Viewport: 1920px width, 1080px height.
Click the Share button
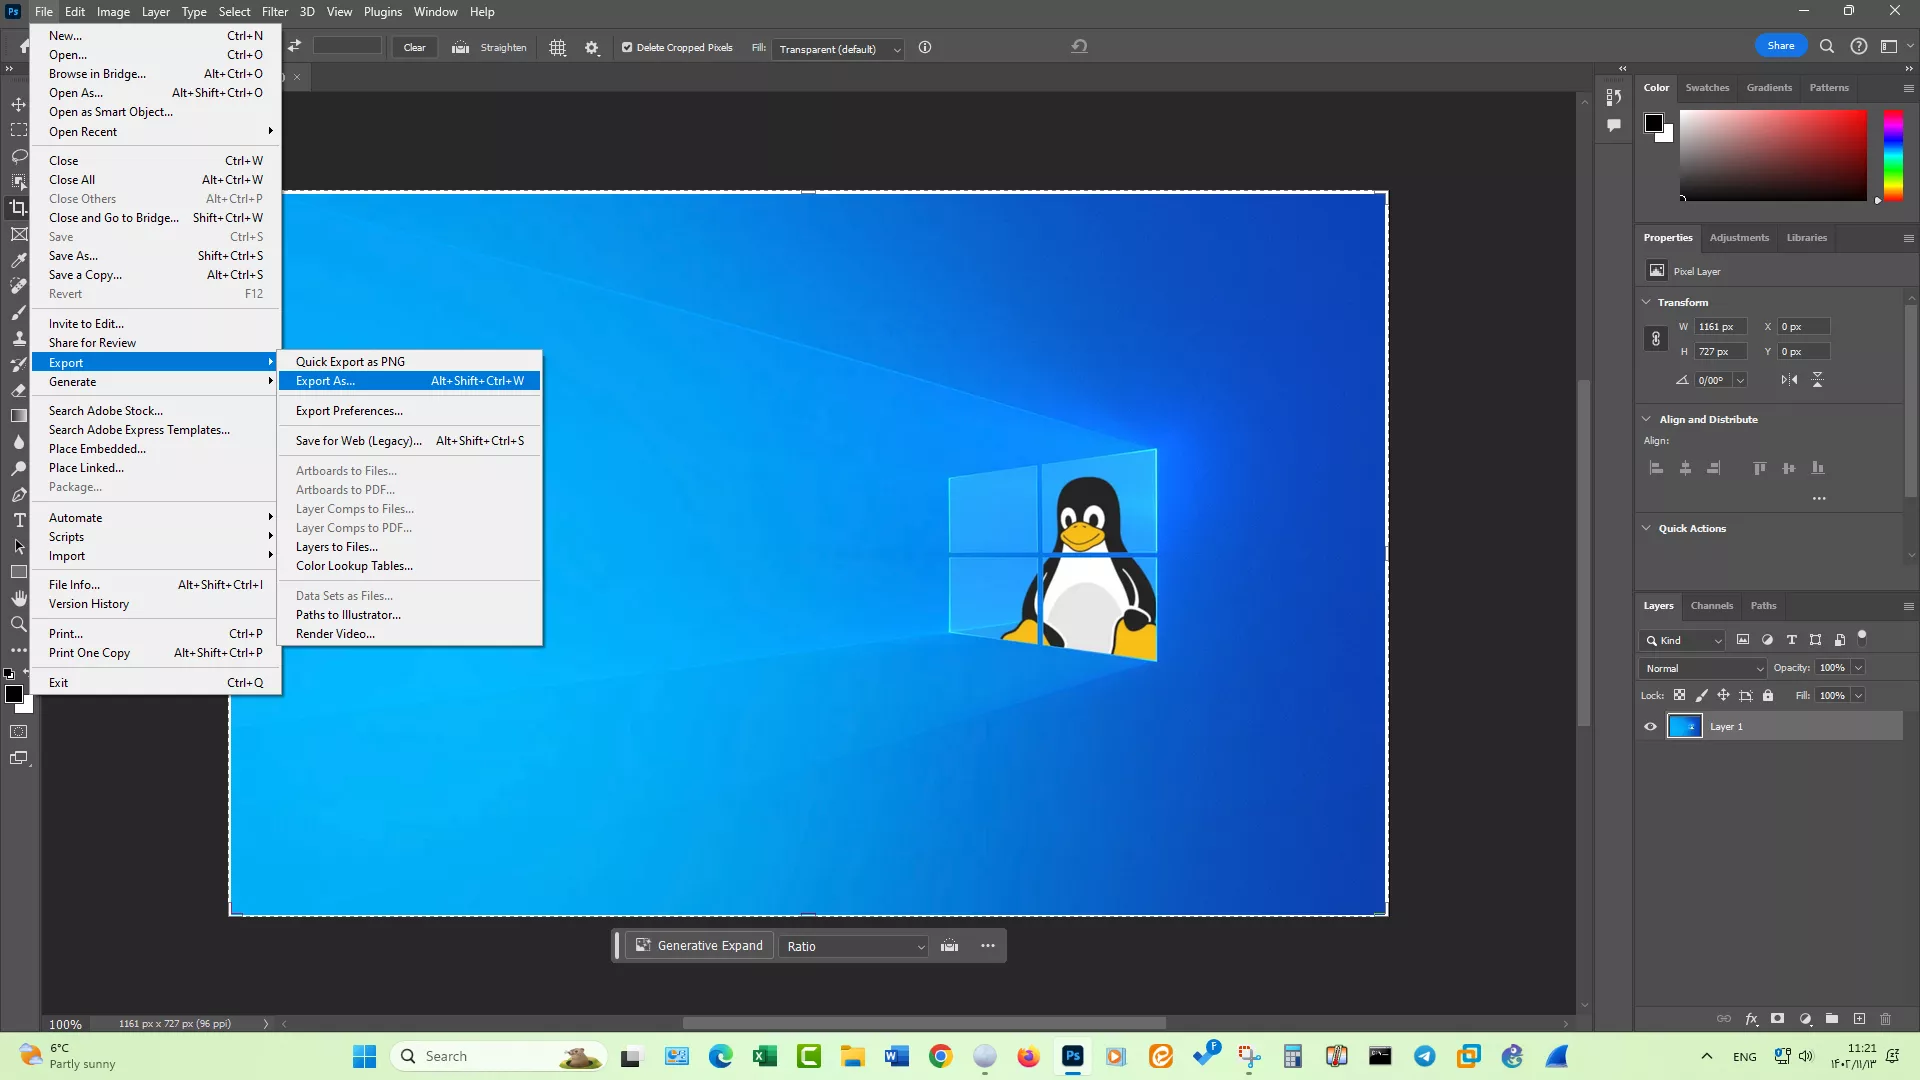click(x=1781, y=46)
